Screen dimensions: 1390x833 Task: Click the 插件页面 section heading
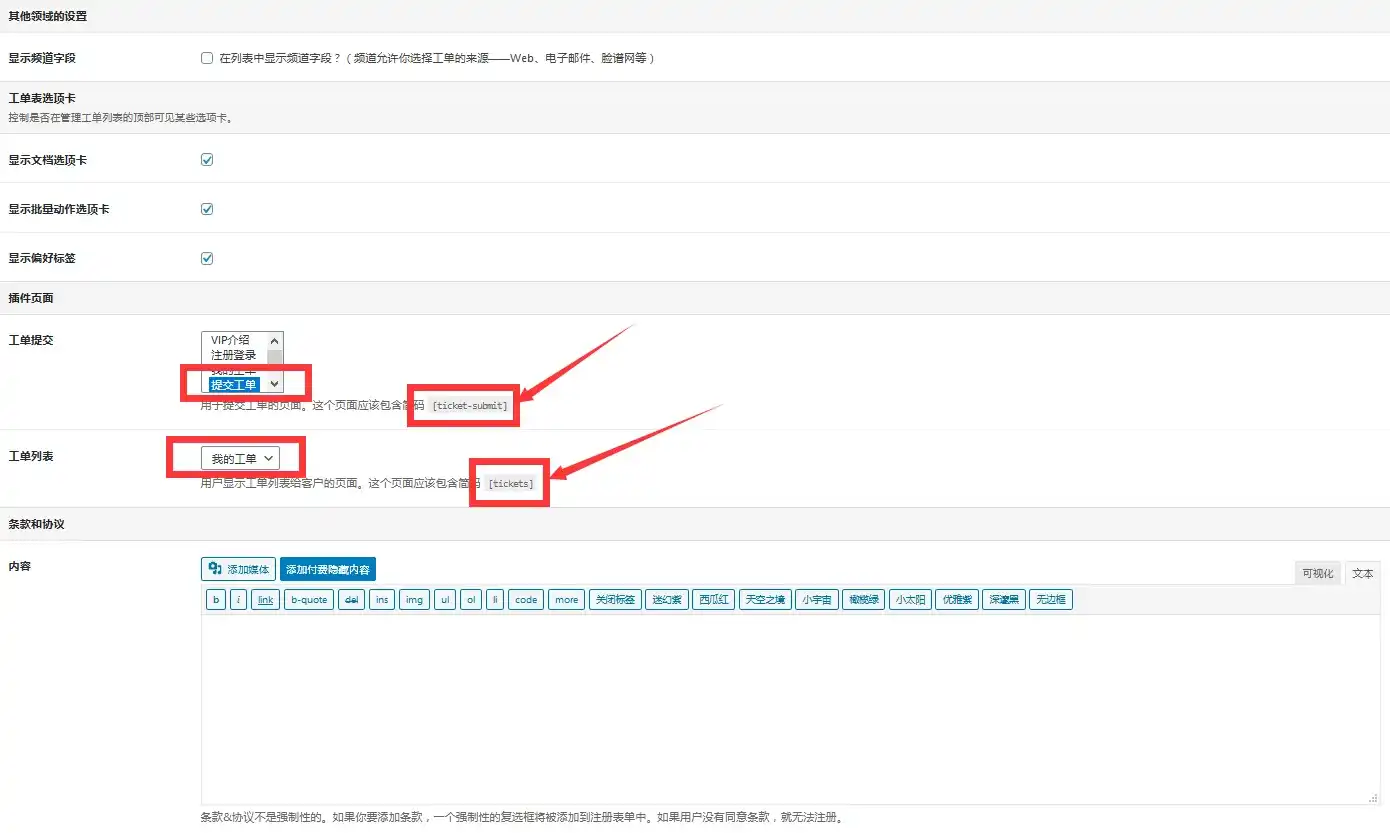[x=30, y=298]
